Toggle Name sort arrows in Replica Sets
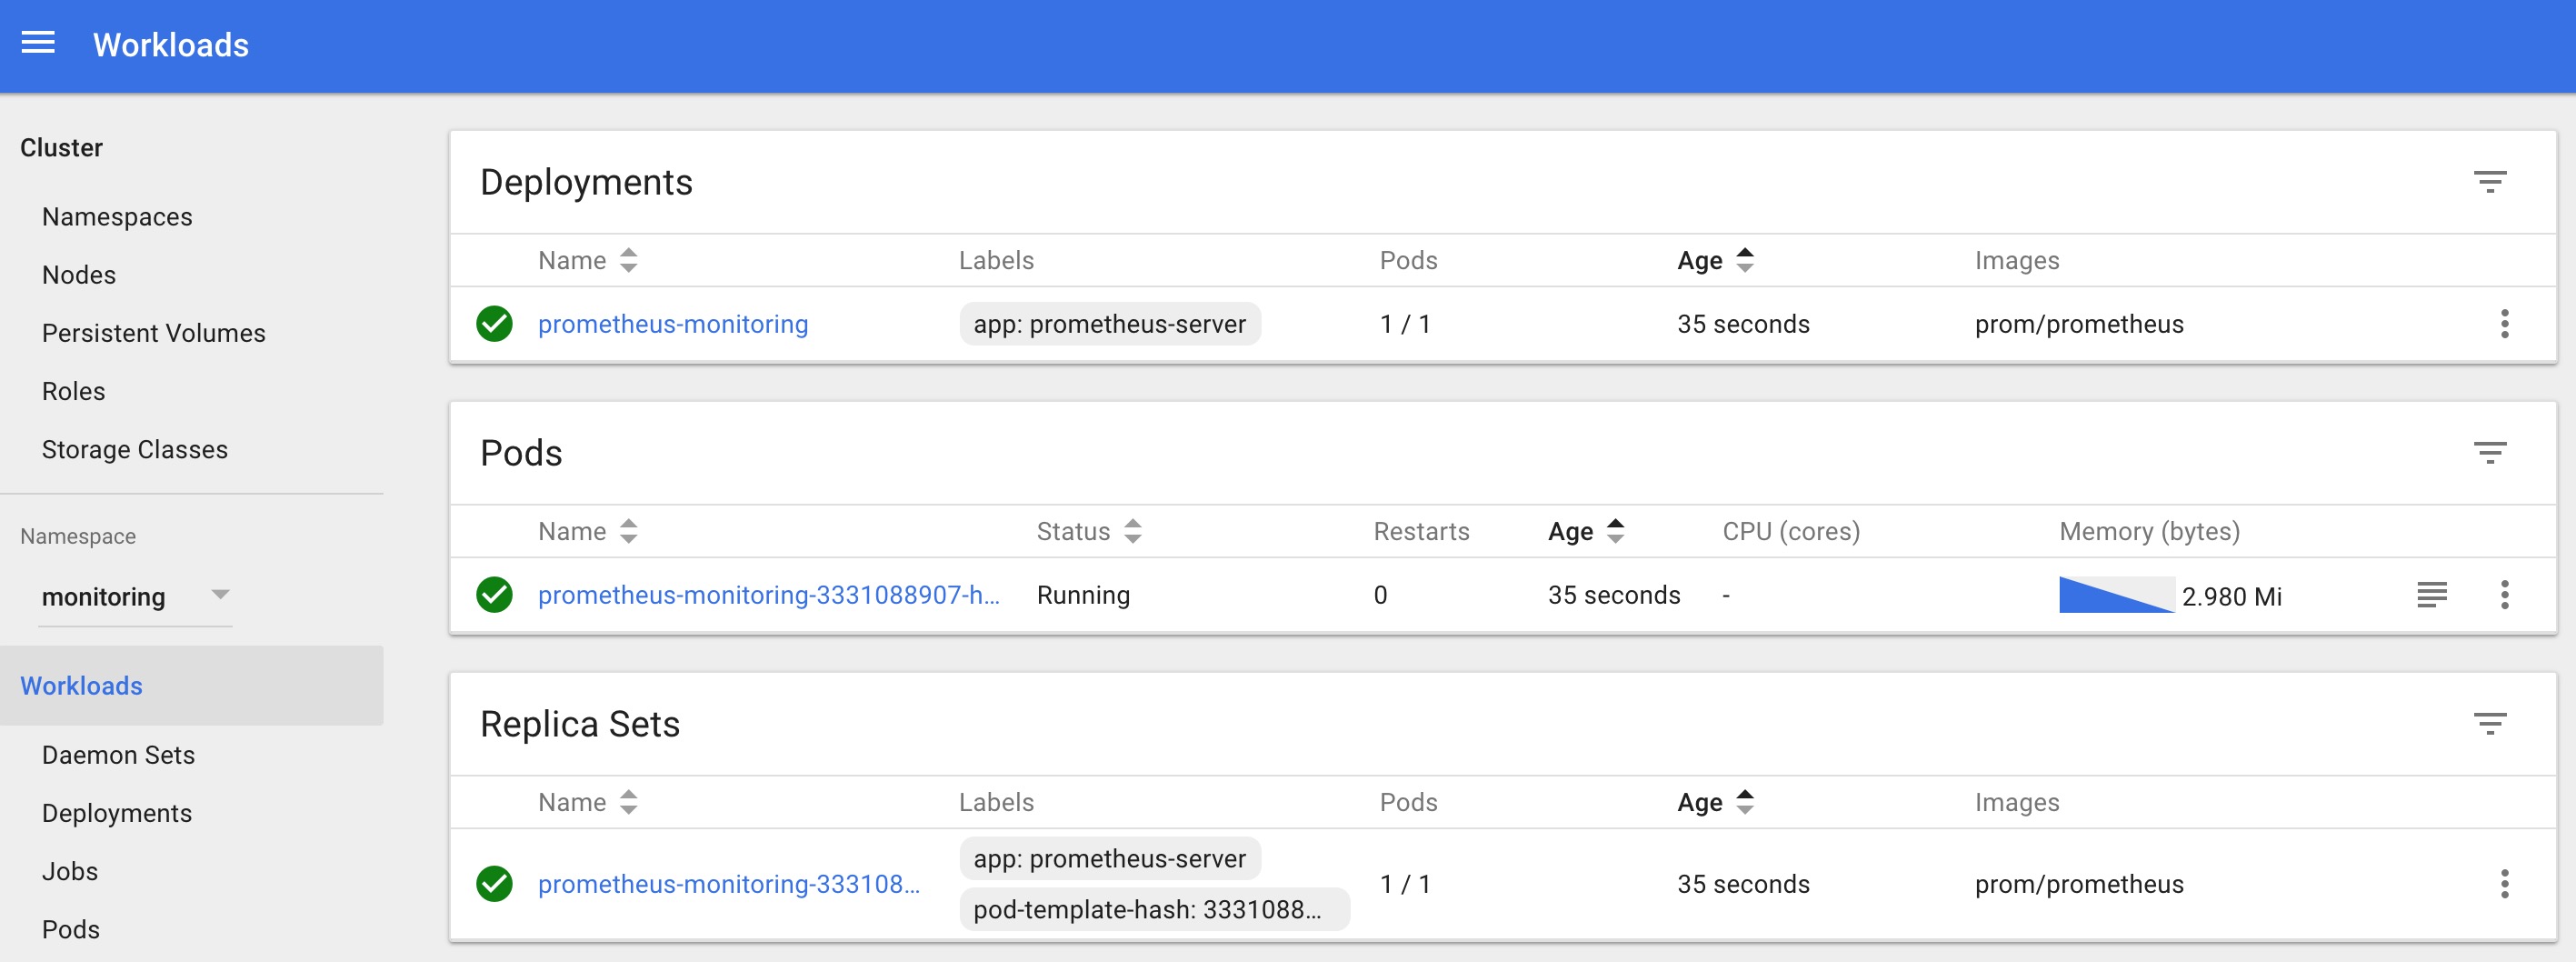2576x962 pixels. (x=627, y=801)
